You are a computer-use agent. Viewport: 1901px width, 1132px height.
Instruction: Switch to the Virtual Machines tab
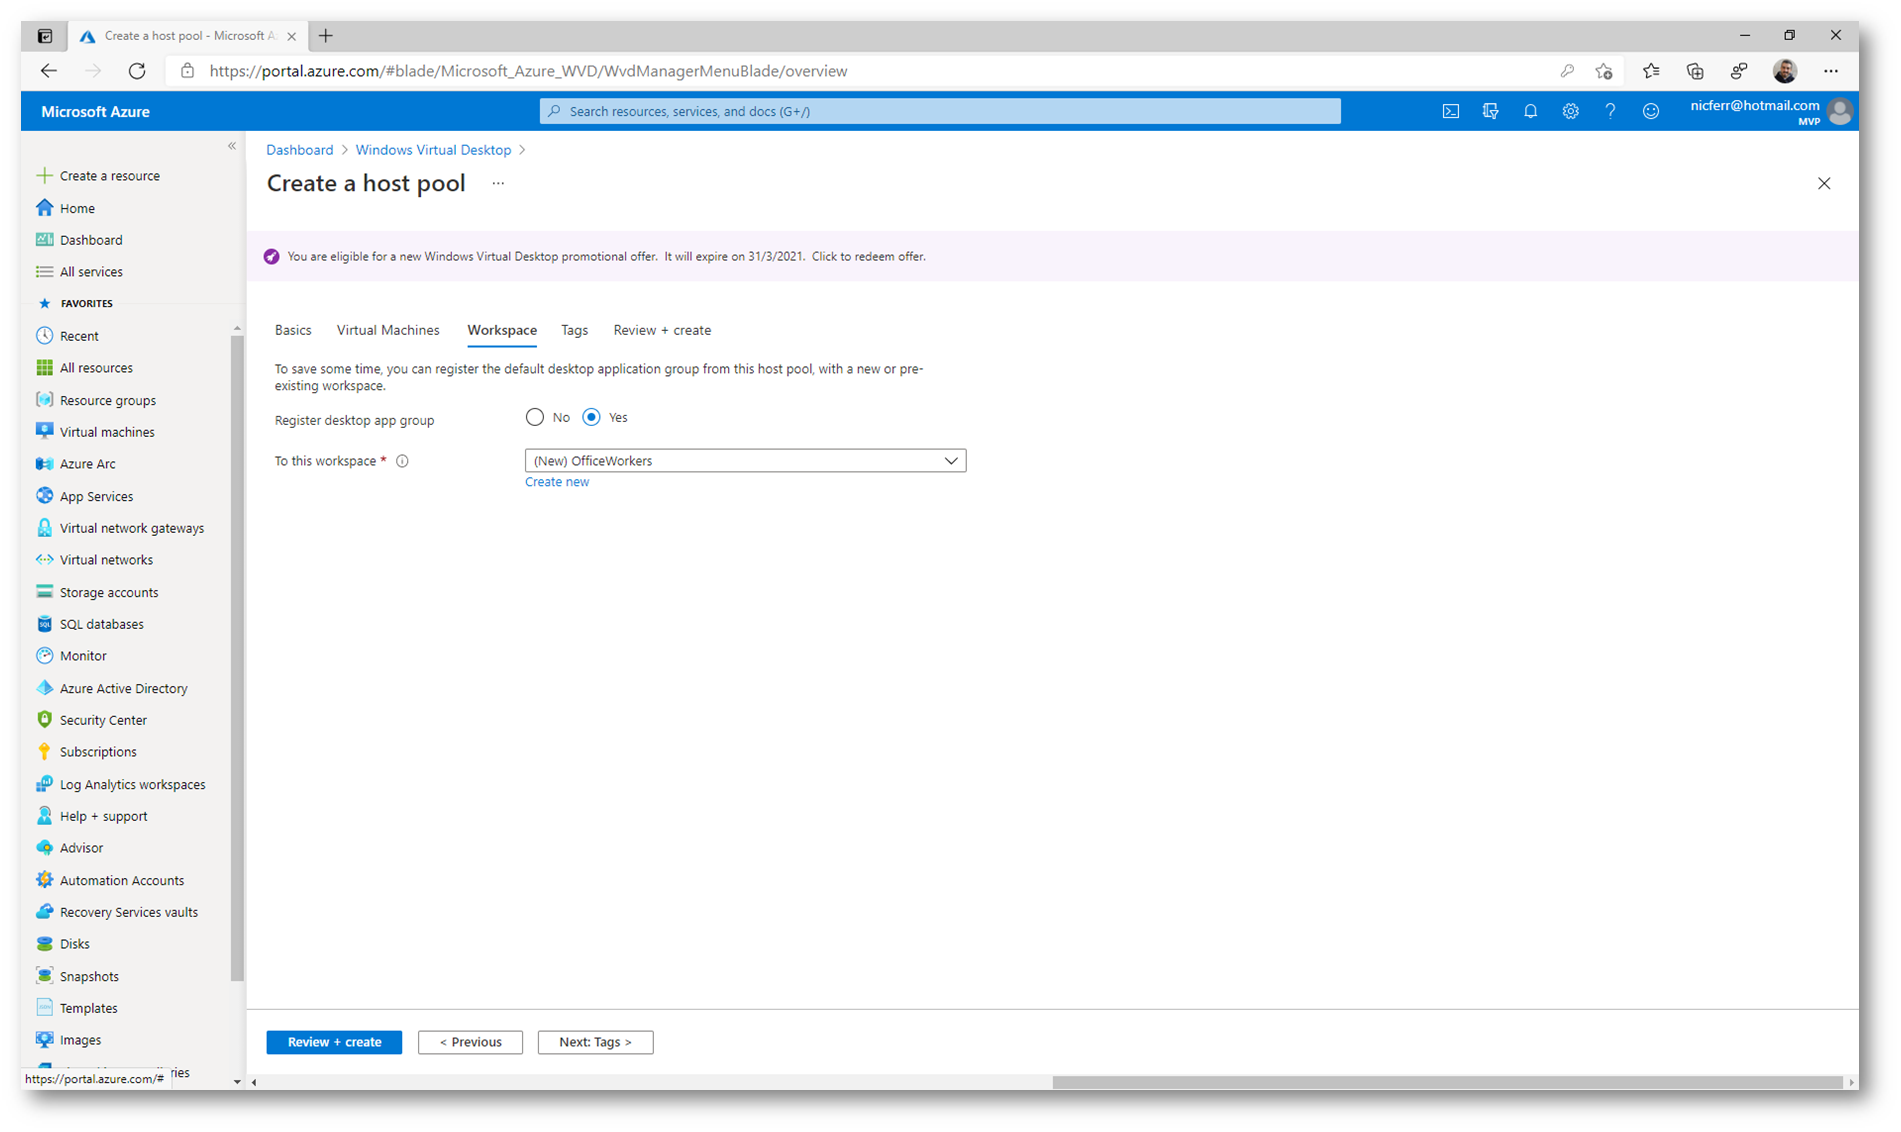coord(388,330)
